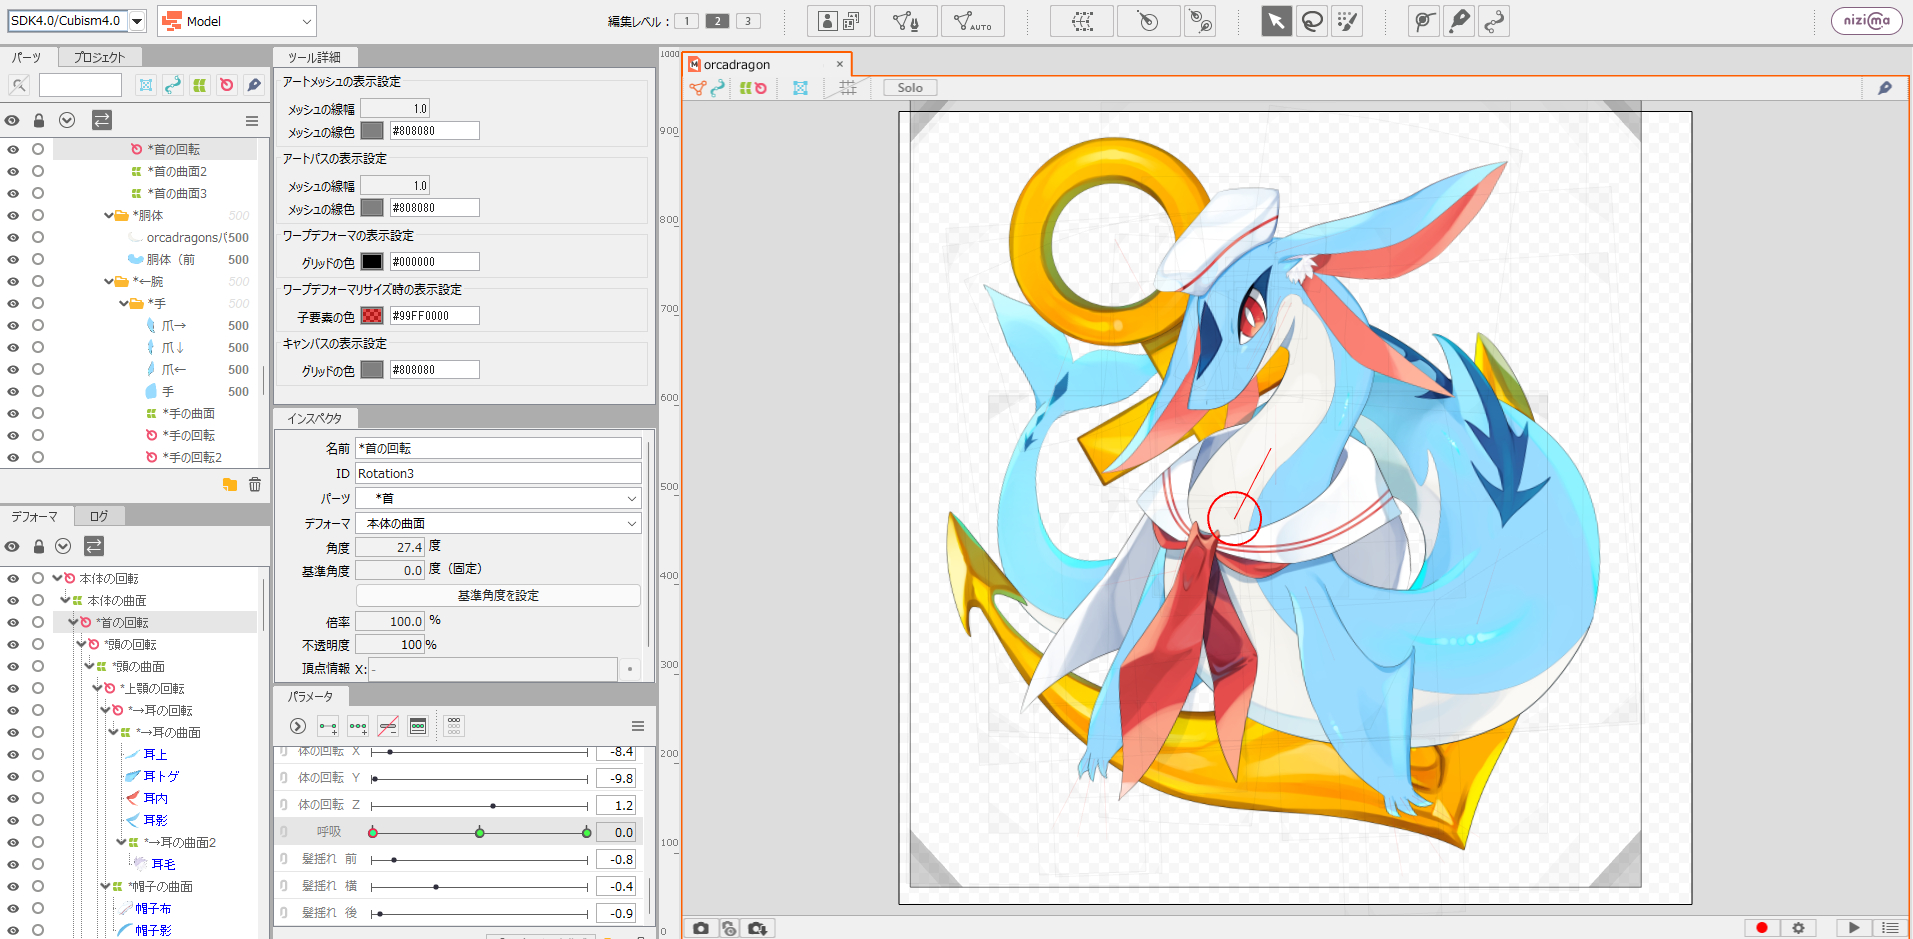Viewport: 1913px width, 939px height.
Task: Take a canvas snapshot with camera icon
Action: pyautogui.click(x=701, y=928)
